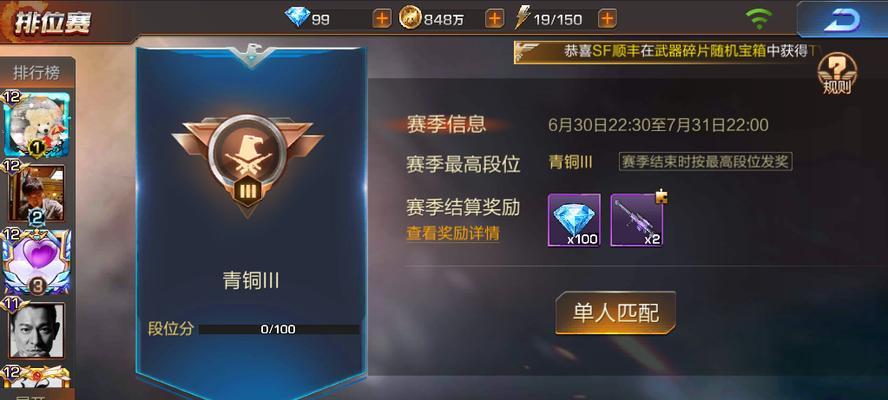Viewport: 888px width, 400px height.
Task: Tap the blue back arrow button
Action: click(x=842, y=20)
